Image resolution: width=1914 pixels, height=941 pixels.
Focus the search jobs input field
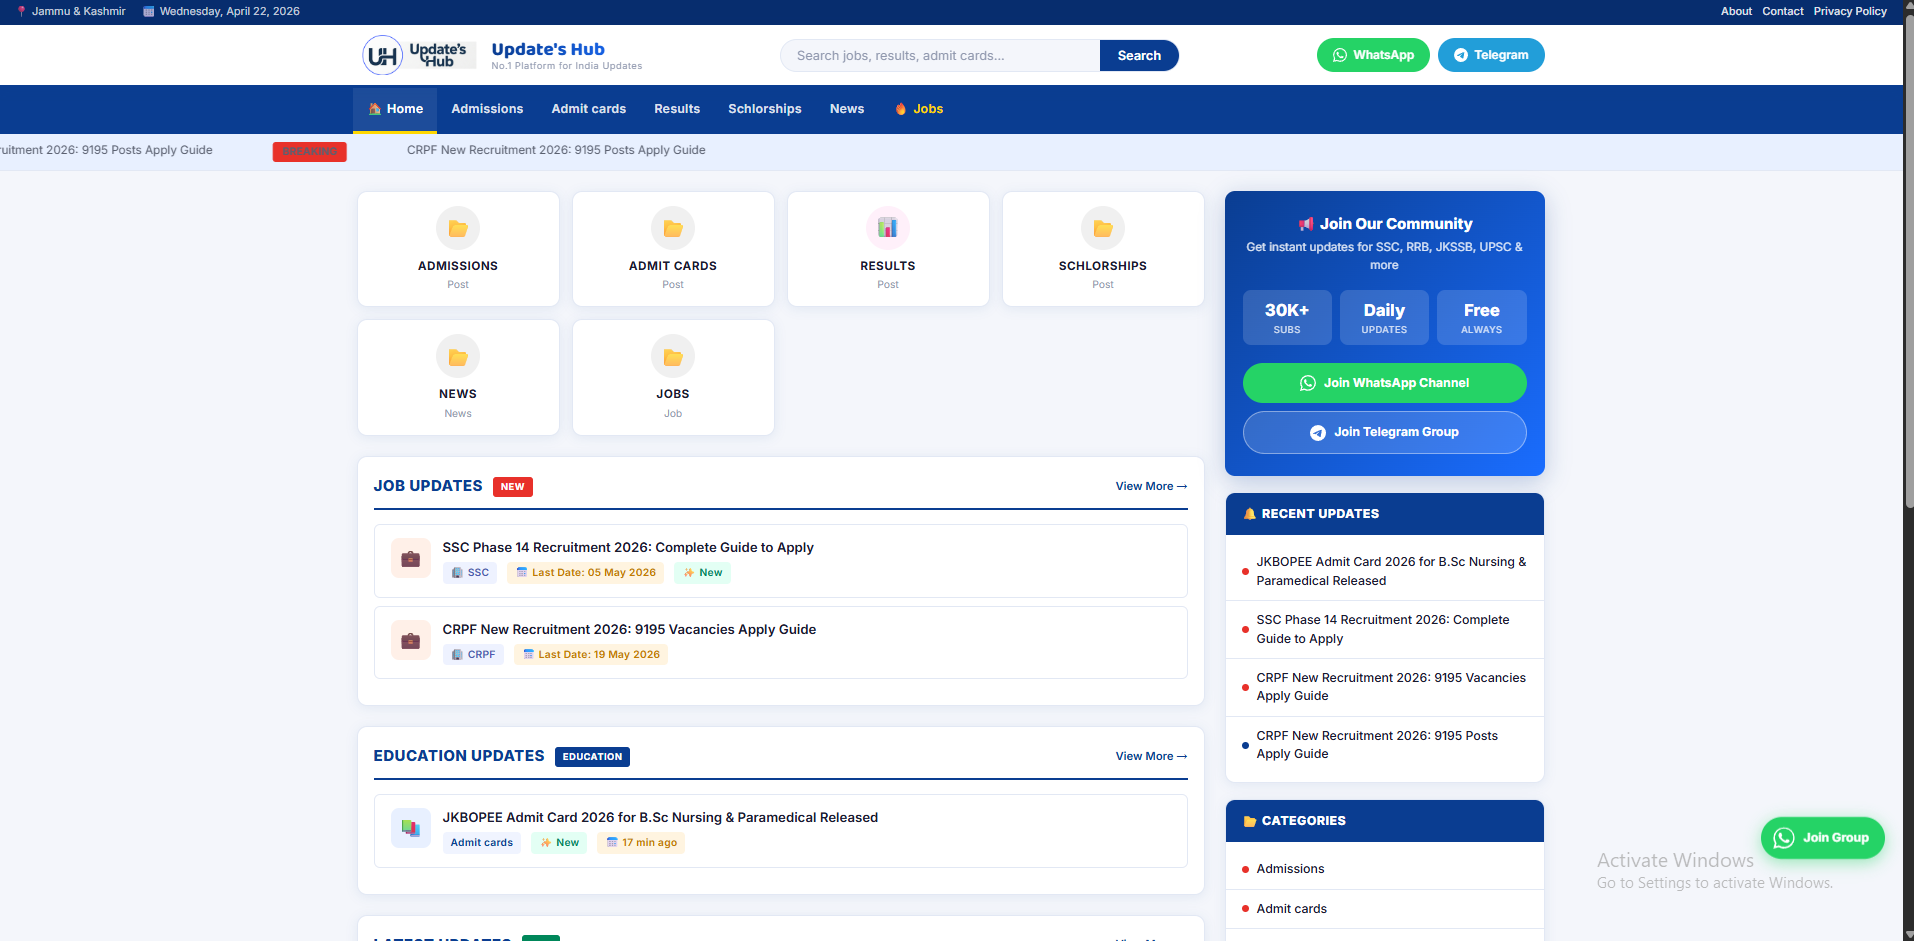point(940,56)
